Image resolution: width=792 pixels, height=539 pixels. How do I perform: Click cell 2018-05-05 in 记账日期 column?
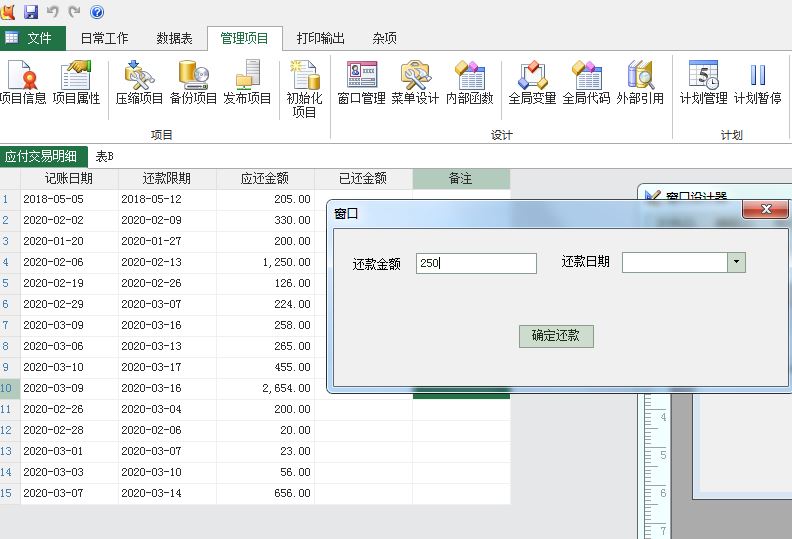click(69, 200)
